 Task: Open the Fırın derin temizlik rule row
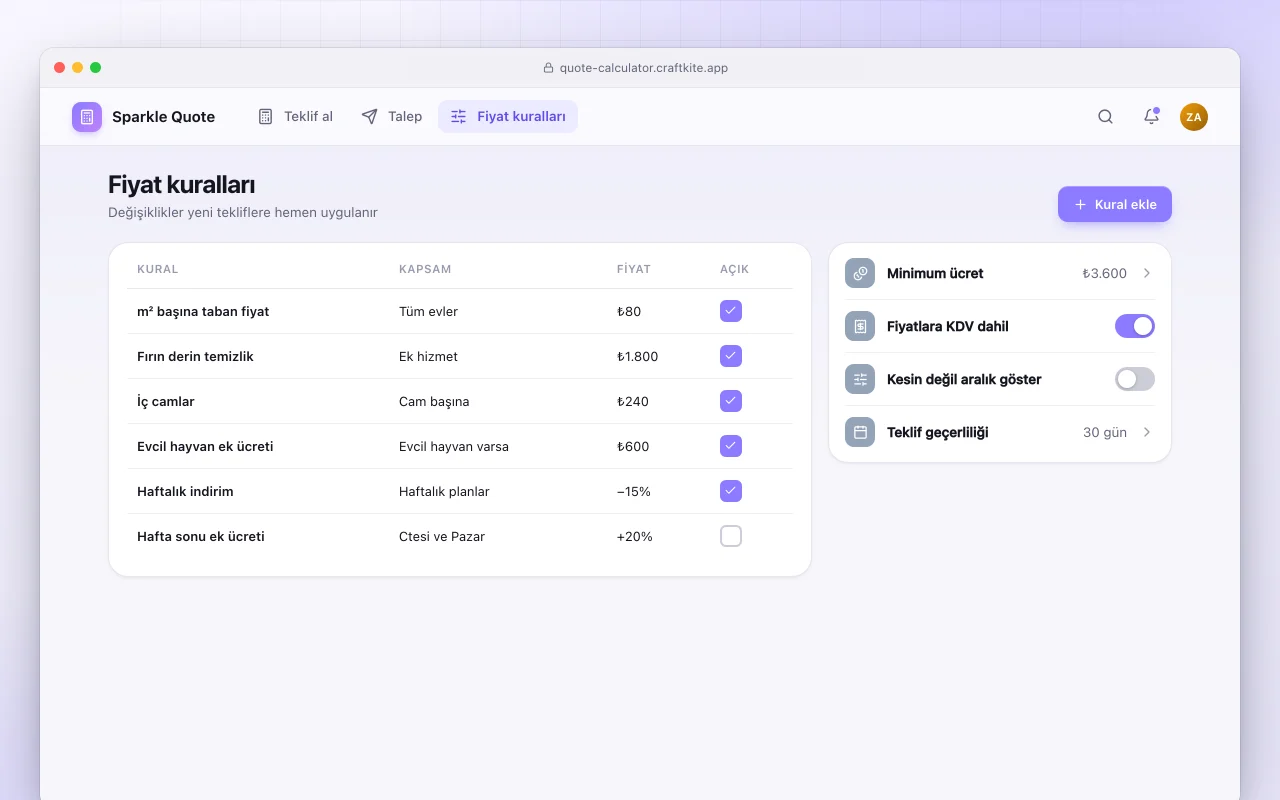460,356
